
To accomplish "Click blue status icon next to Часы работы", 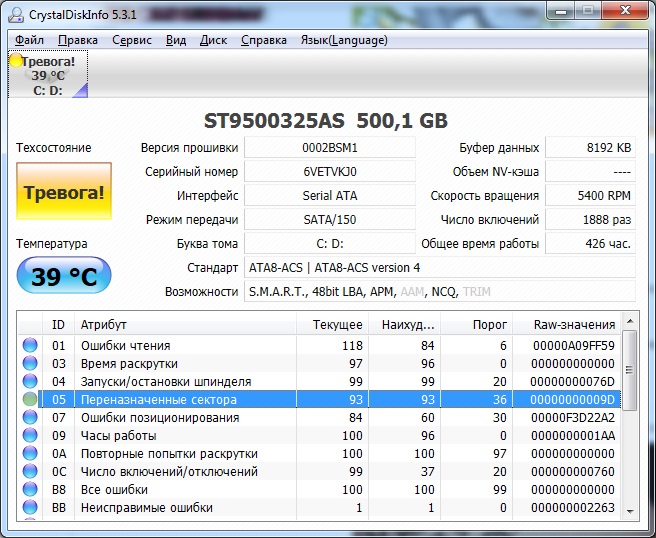I will tap(30, 436).
